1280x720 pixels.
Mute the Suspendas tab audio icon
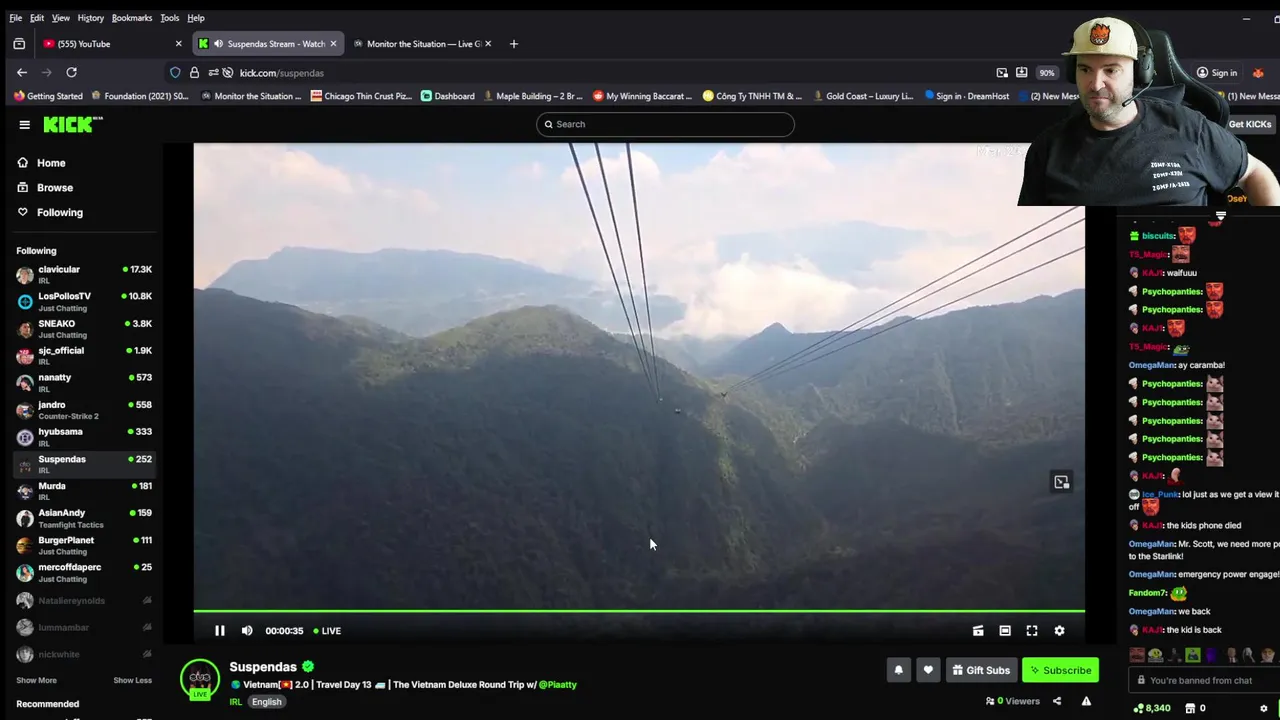tap(218, 44)
